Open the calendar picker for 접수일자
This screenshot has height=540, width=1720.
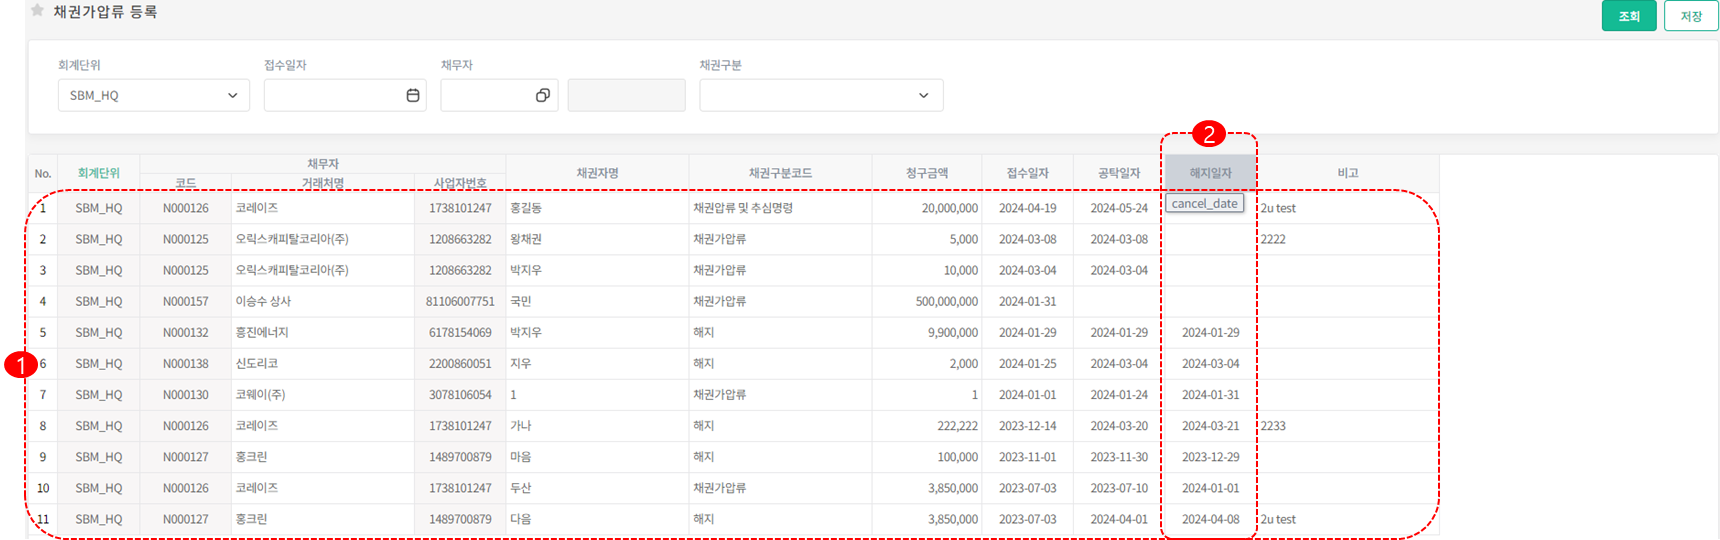(x=412, y=95)
